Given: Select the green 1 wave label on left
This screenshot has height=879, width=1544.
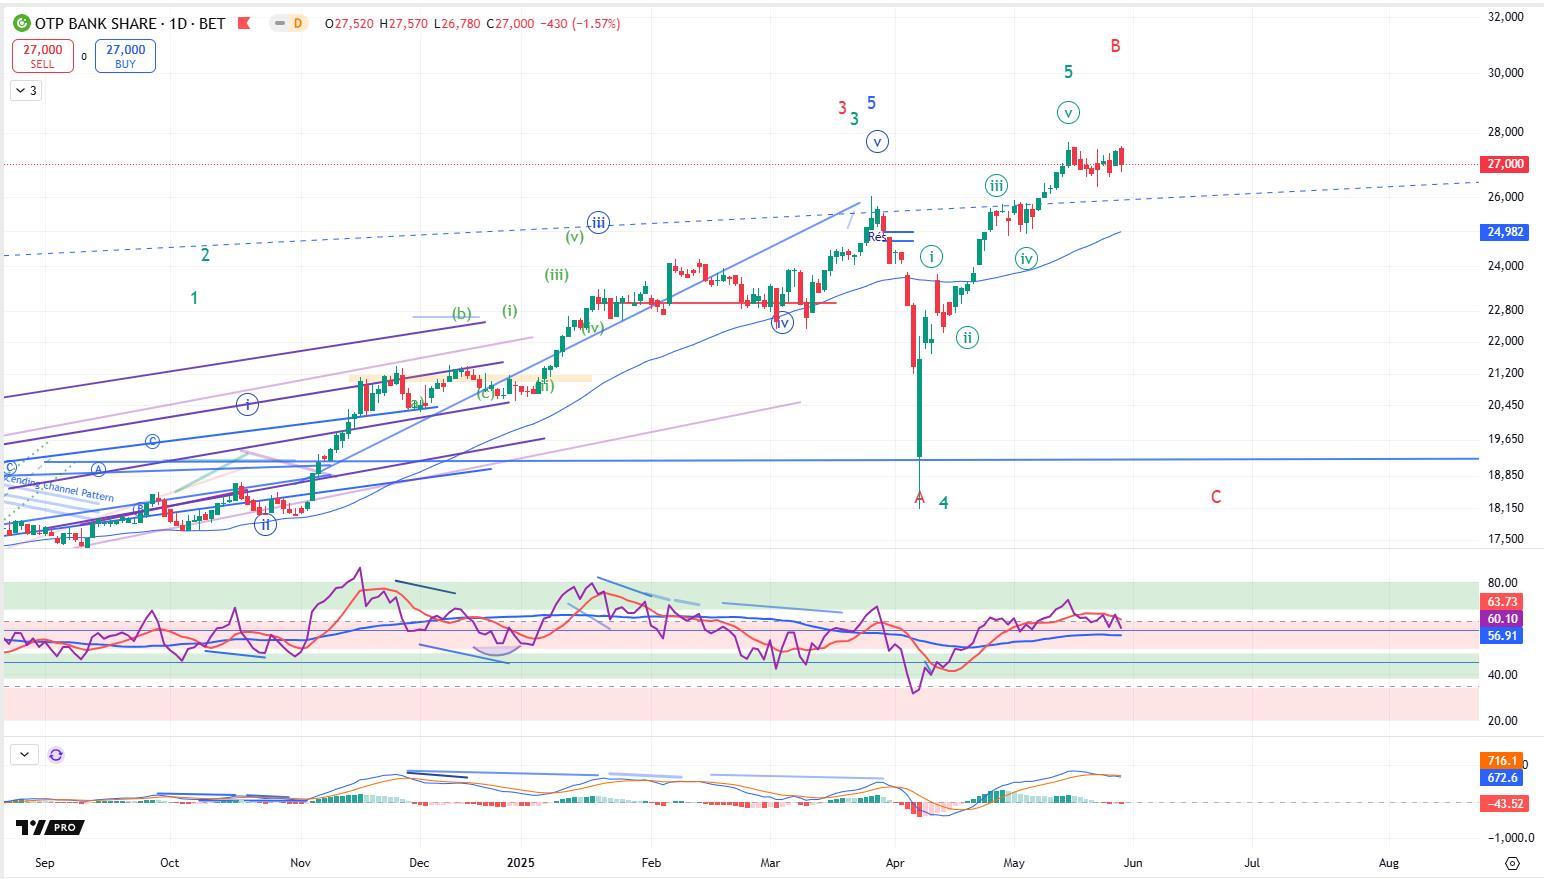Looking at the screenshot, I should pyautogui.click(x=194, y=298).
